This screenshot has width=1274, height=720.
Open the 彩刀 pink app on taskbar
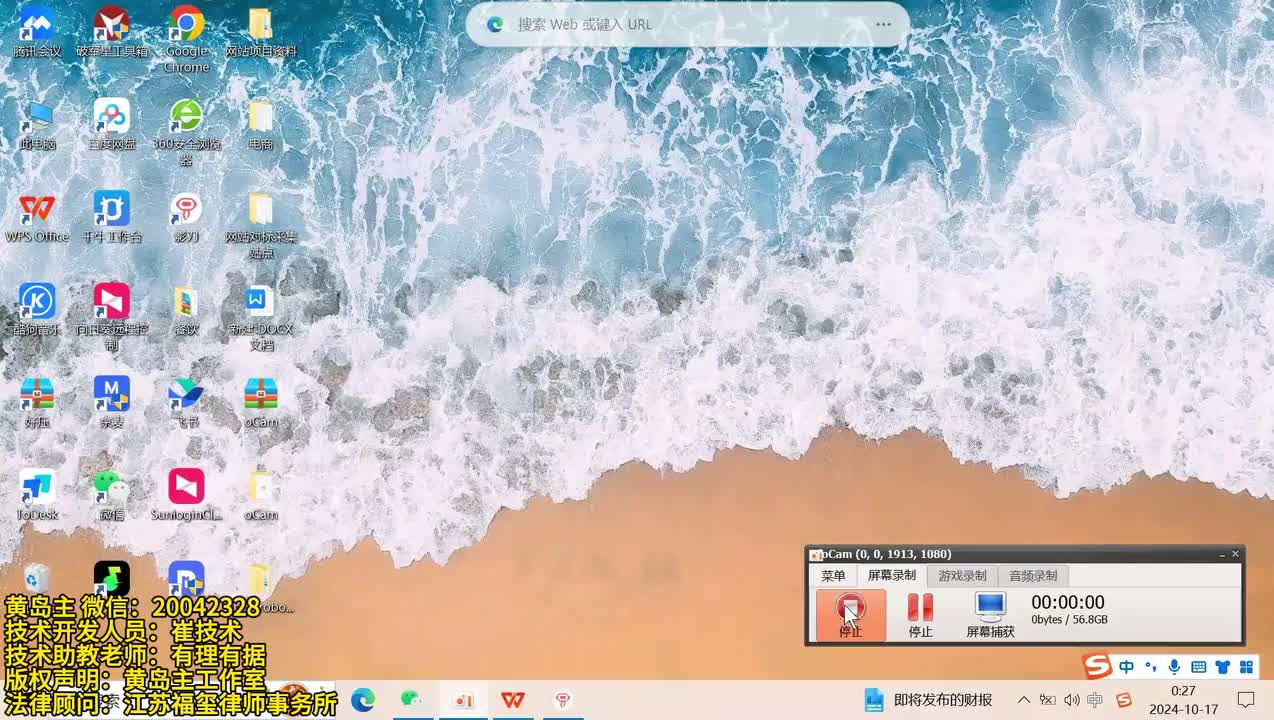(x=562, y=700)
